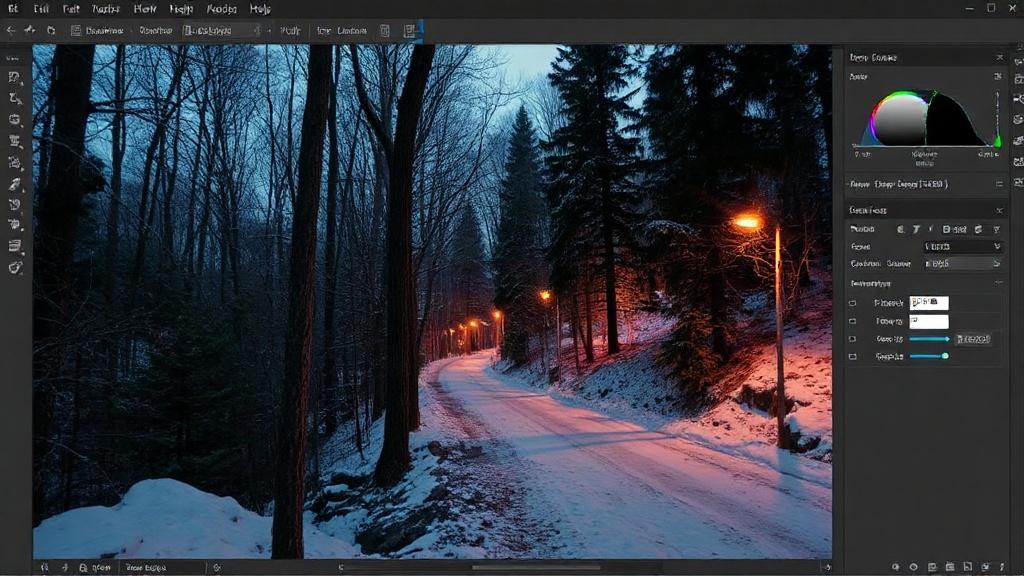This screenshot has width=1024, height=576.
Task: Click the upper white input field
Action: (929, 302)
